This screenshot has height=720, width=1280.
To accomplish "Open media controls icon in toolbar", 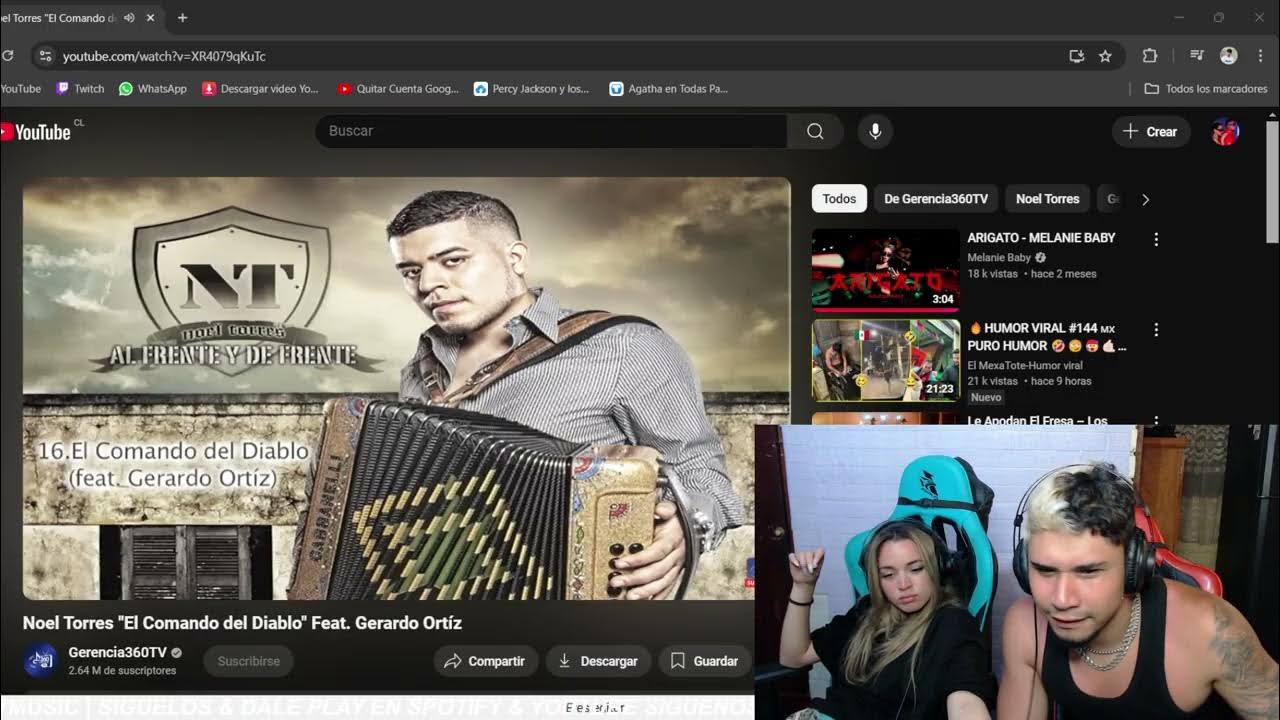I will click(1196, 56).
